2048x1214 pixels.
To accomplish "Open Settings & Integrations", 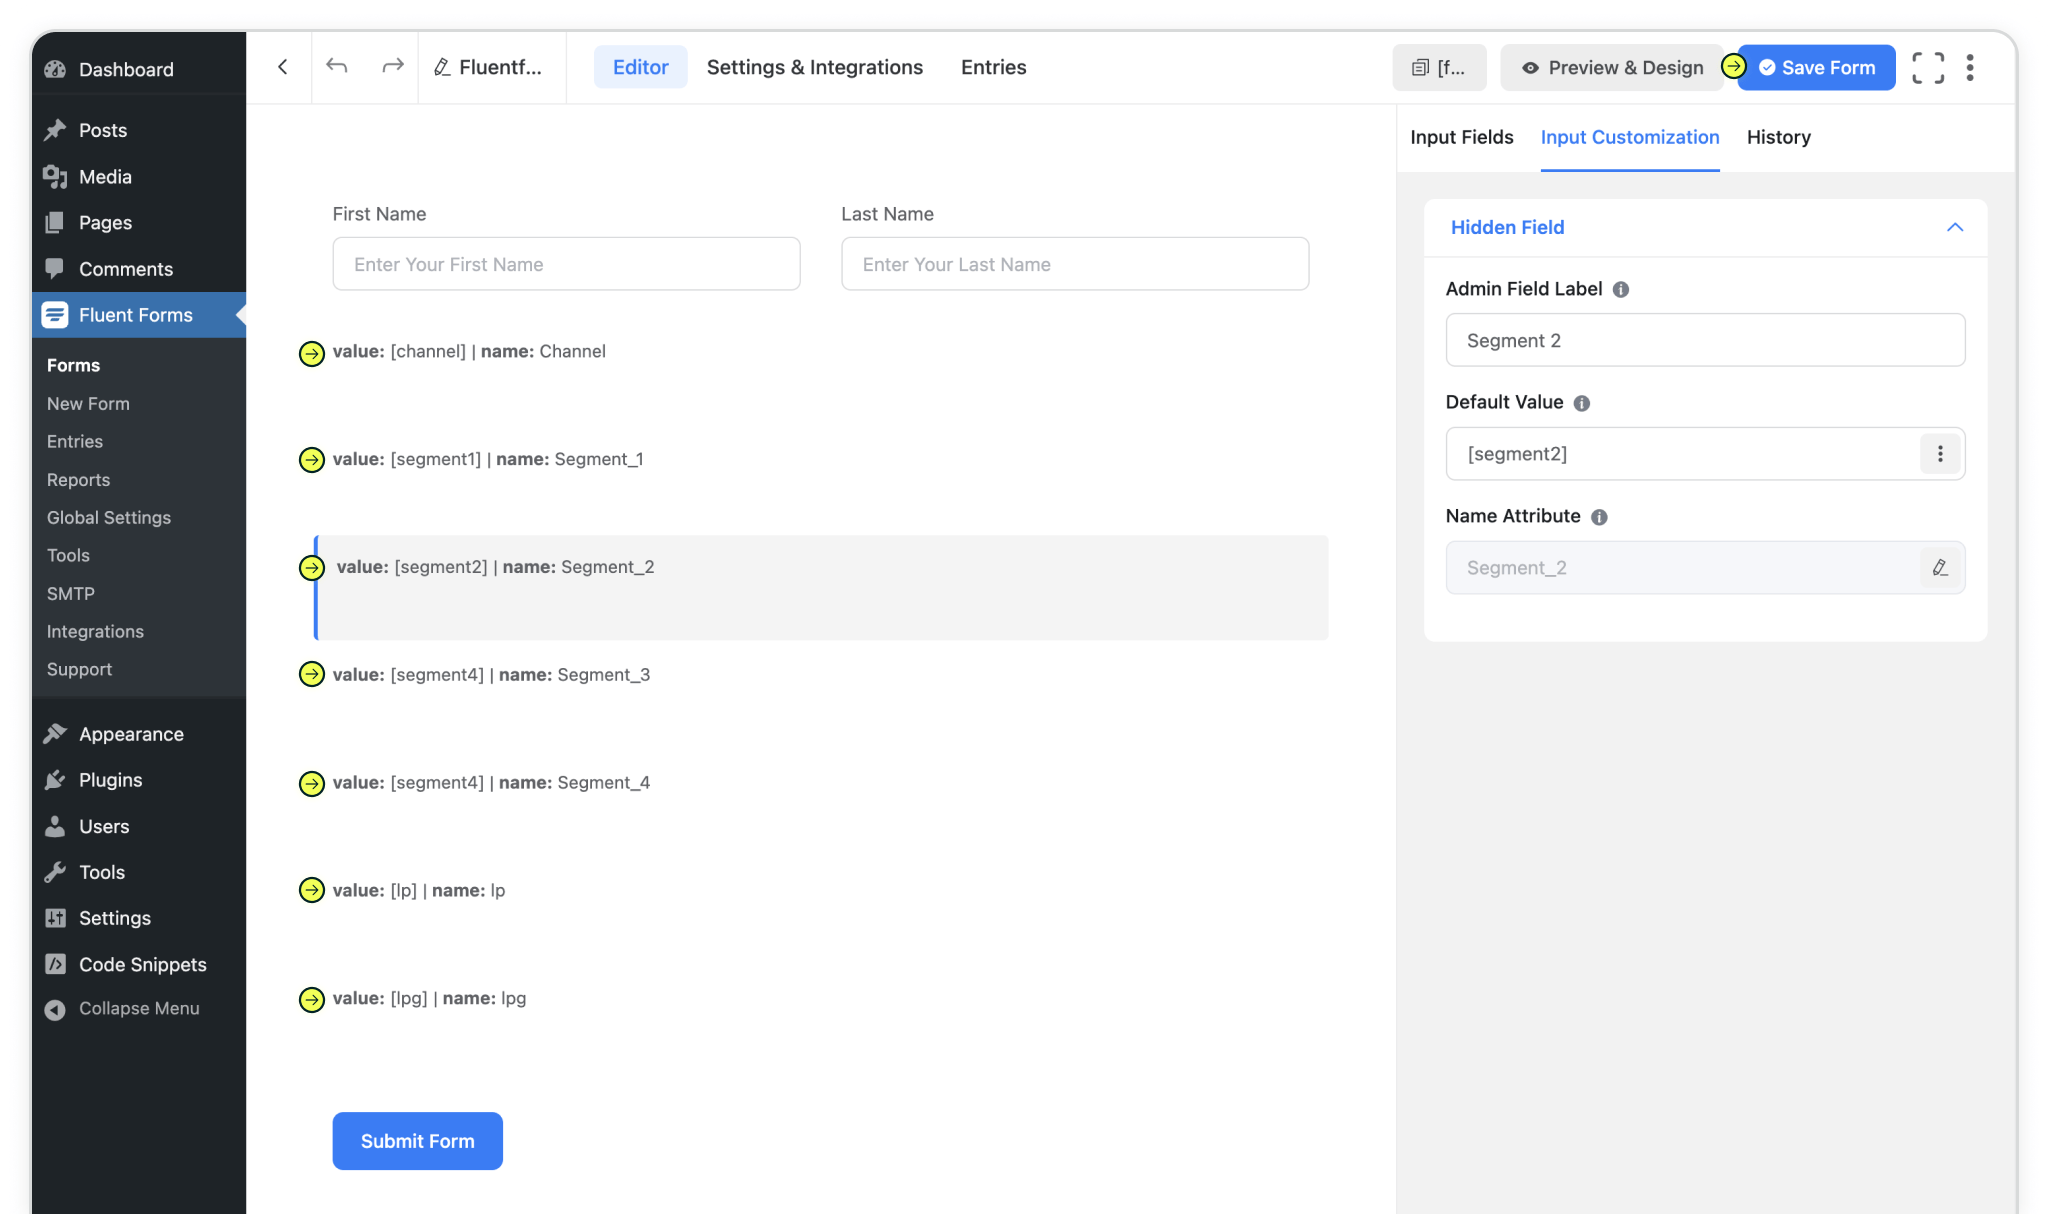I will click(814, 67).
